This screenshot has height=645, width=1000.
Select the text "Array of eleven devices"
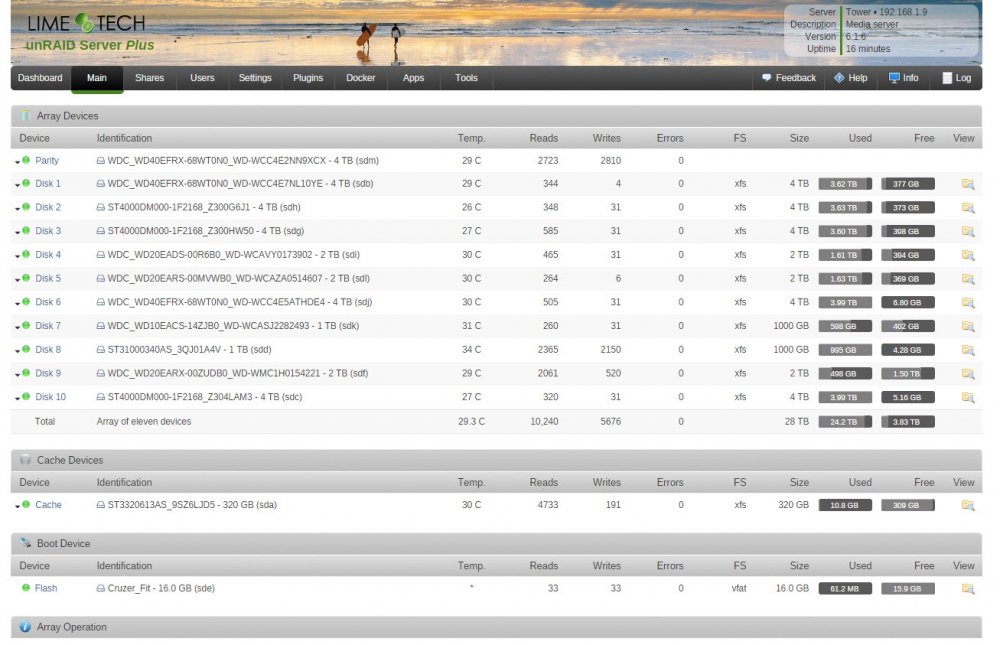(144, 422)
